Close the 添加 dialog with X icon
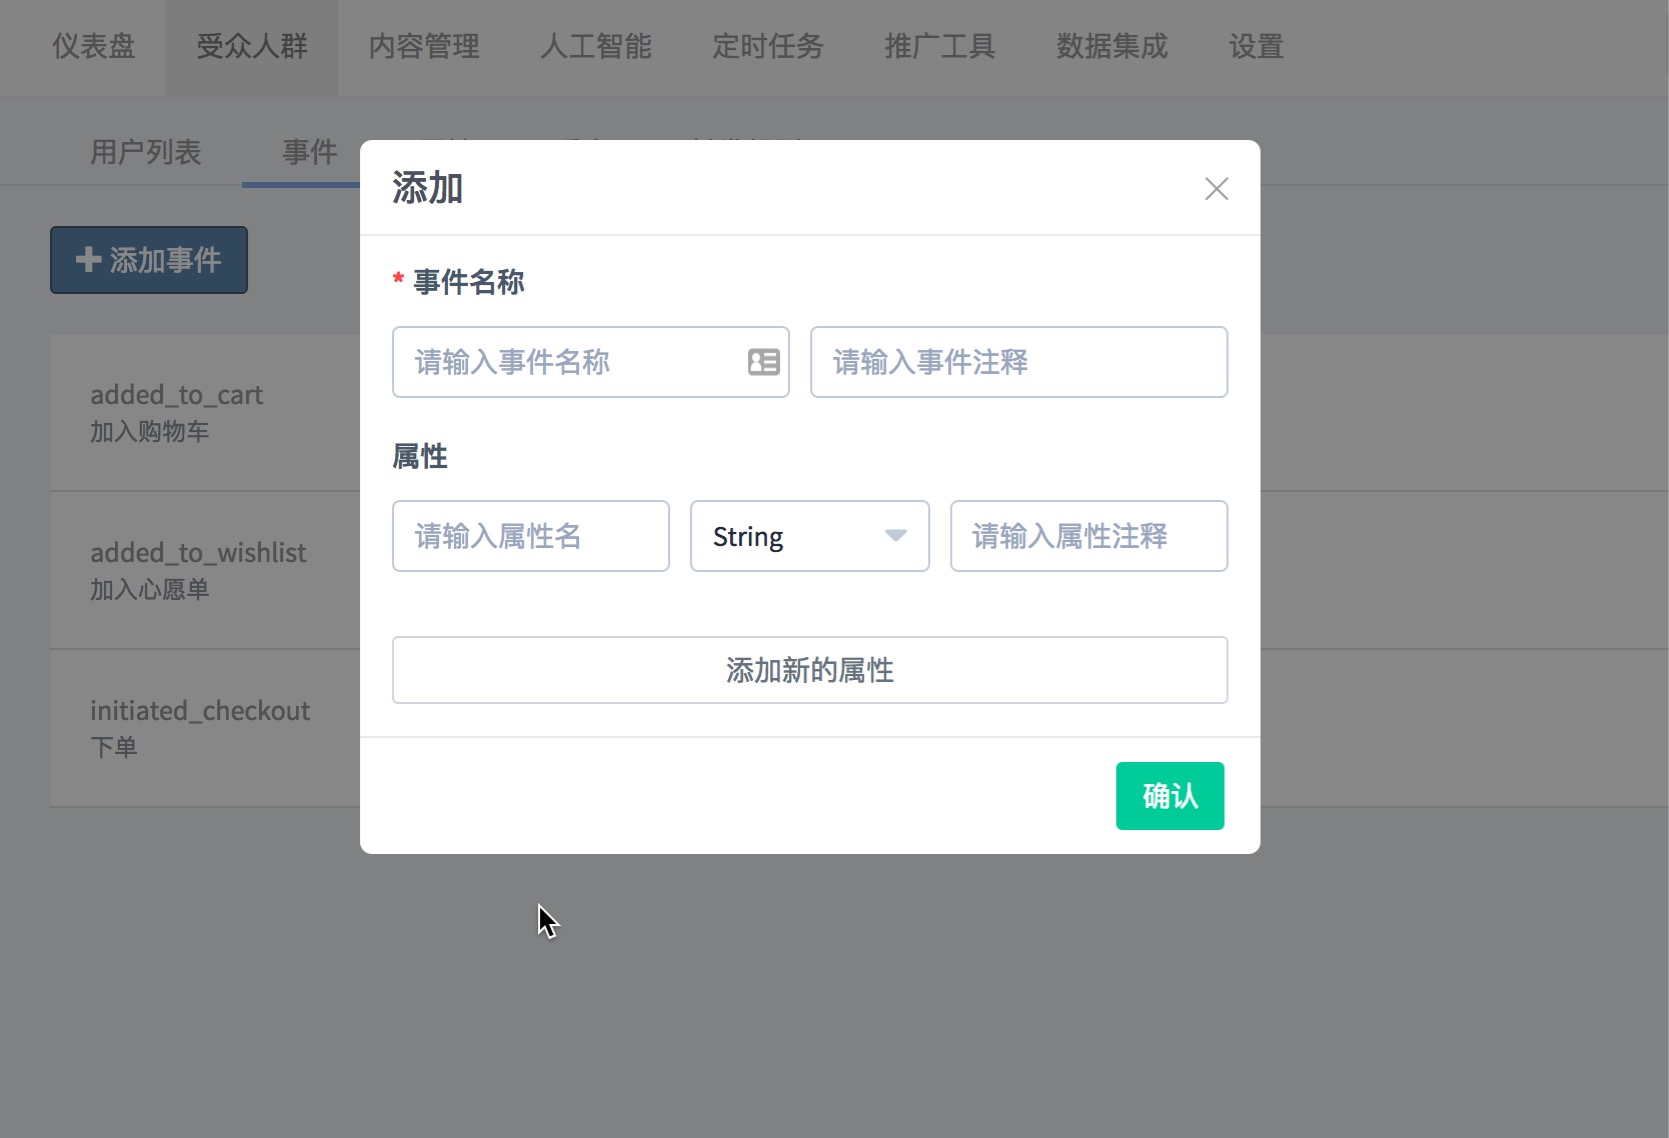Screen dimensions: 1669x1138 (x=1216, y=189)
